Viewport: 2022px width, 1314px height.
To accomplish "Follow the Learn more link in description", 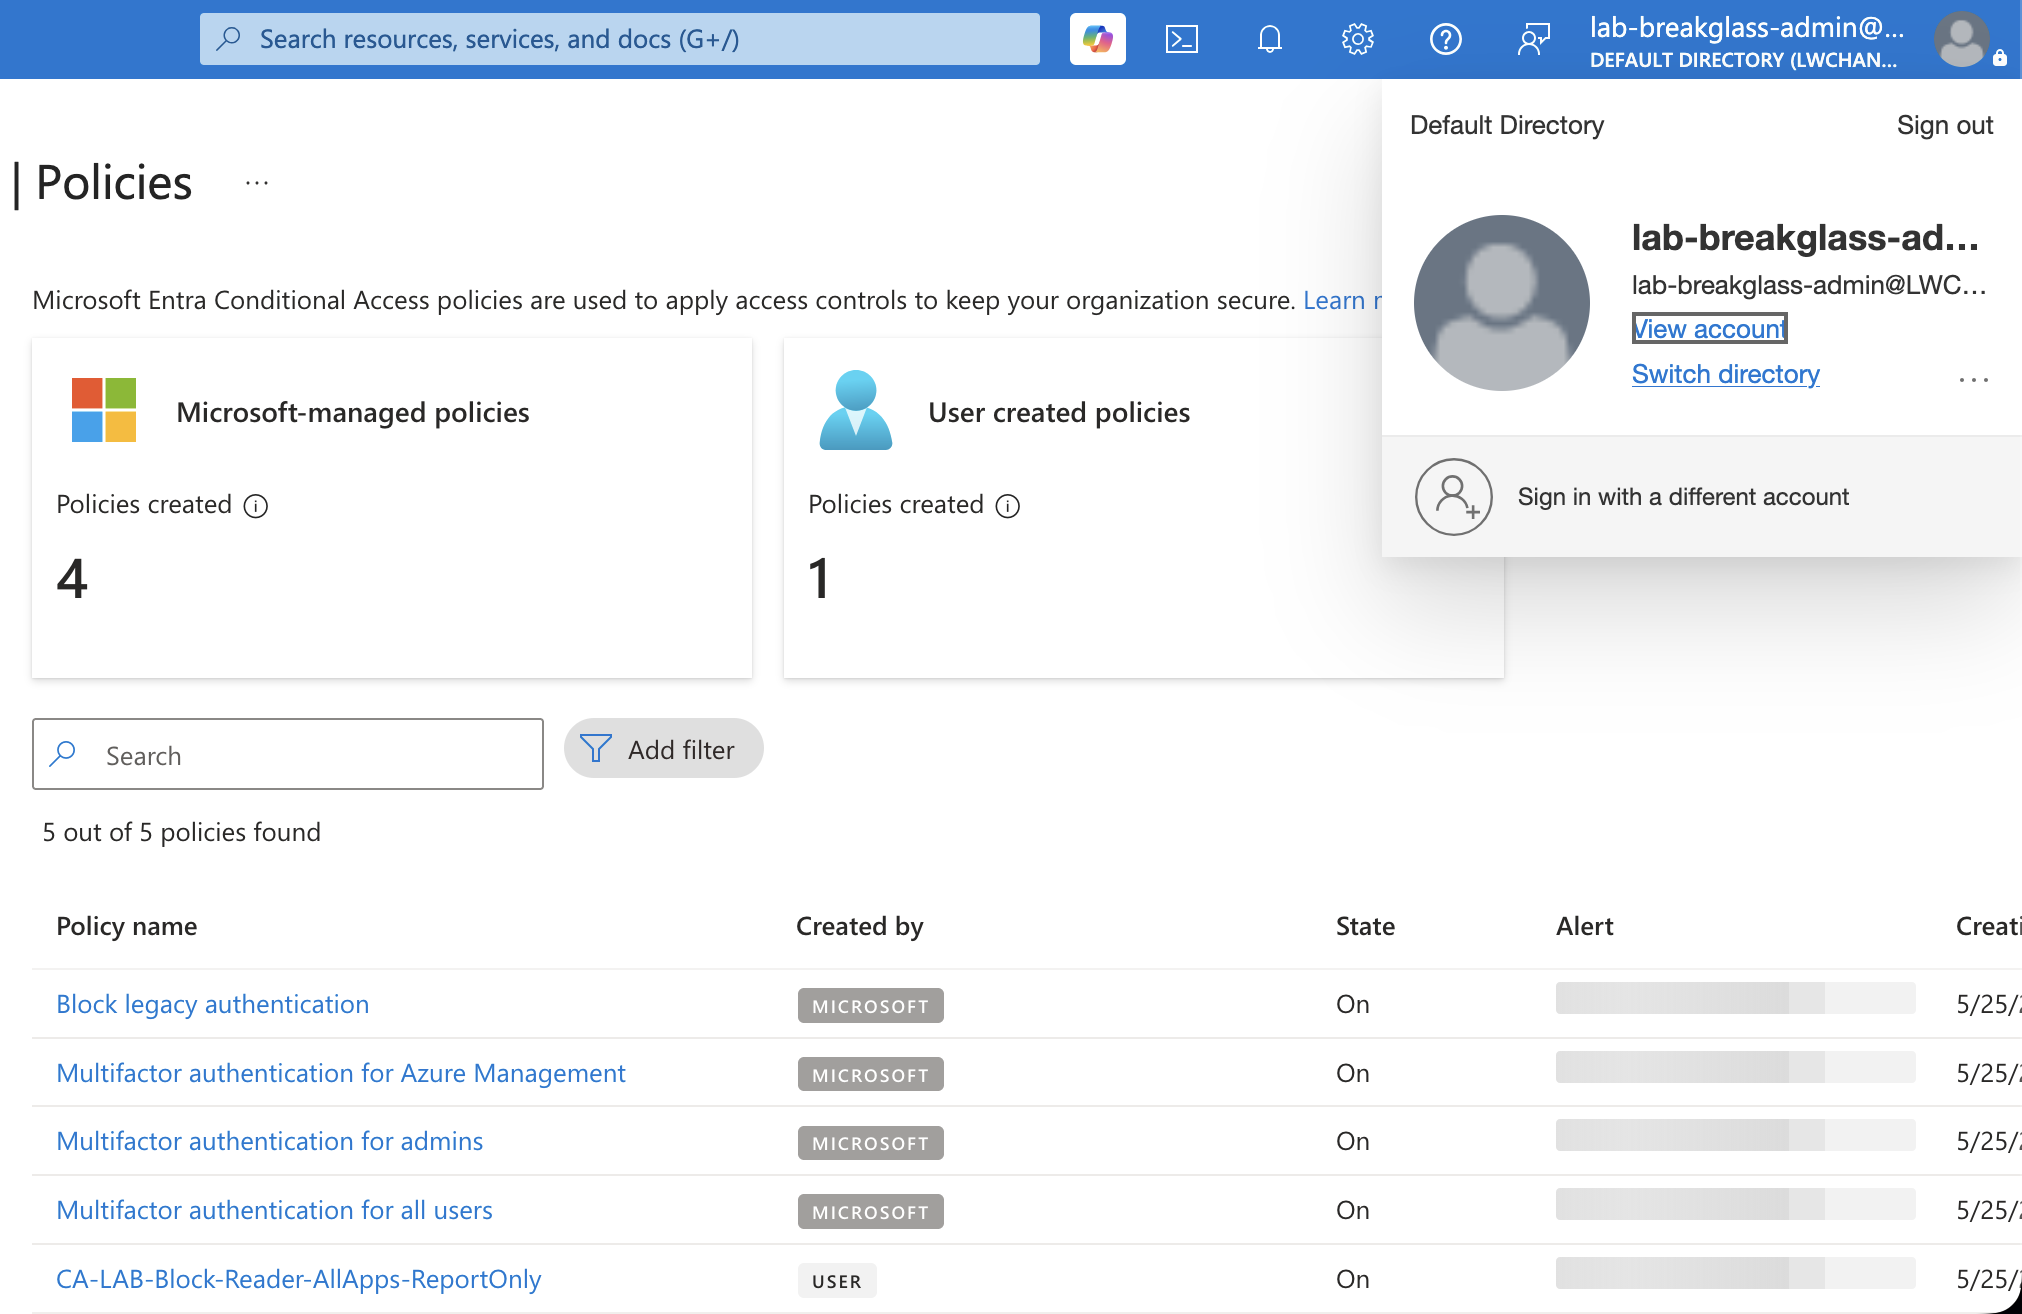I will click(x=1342, y=300).
